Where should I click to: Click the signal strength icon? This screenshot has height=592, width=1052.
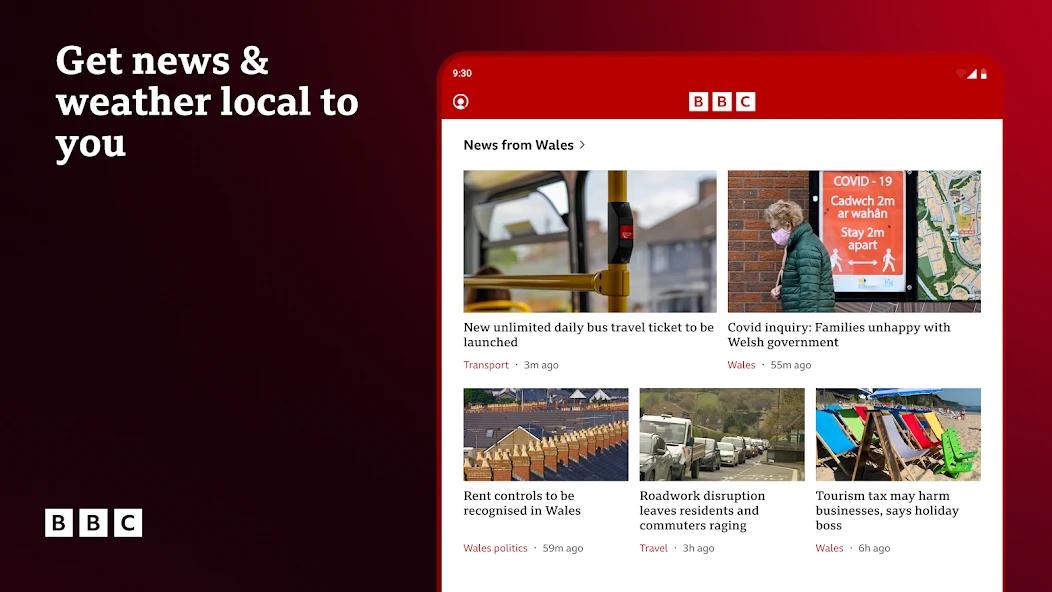[972, 73]
